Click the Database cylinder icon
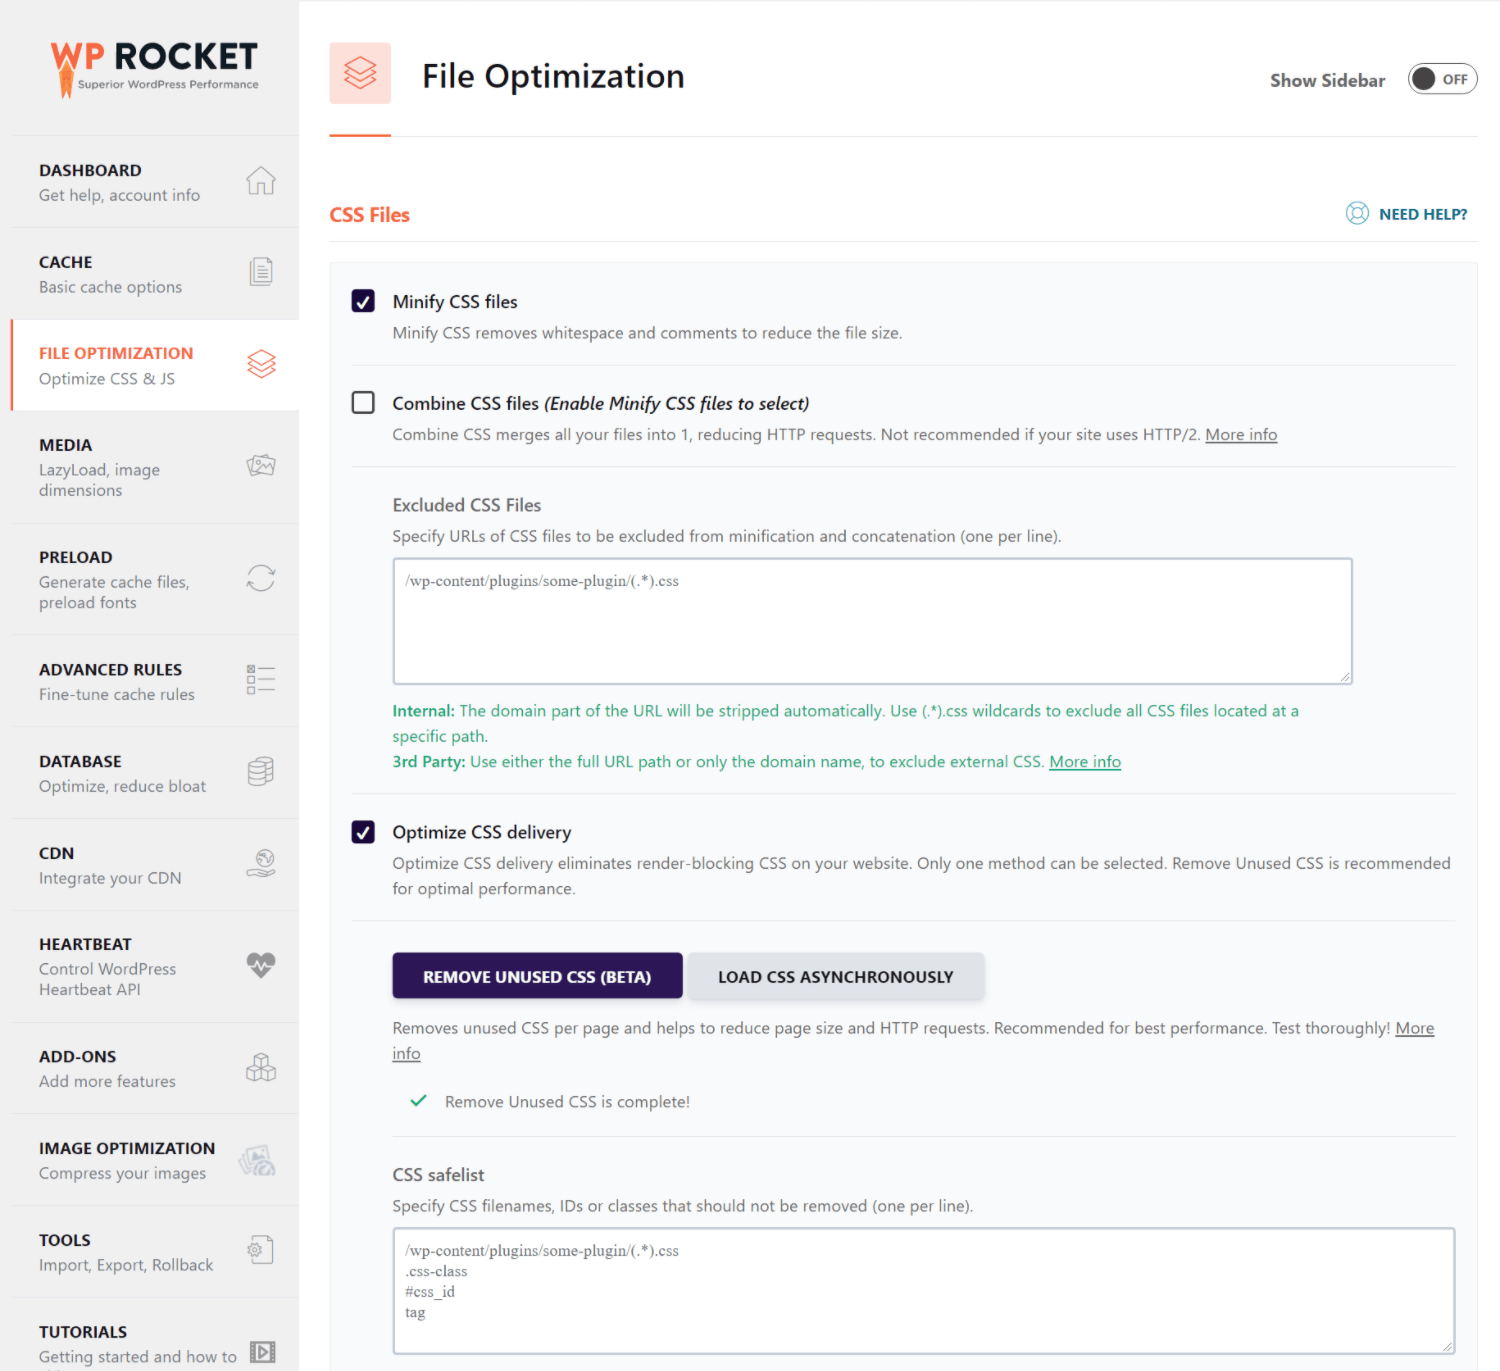This screenshot has height=1371, width=1500. coord(261,771)
